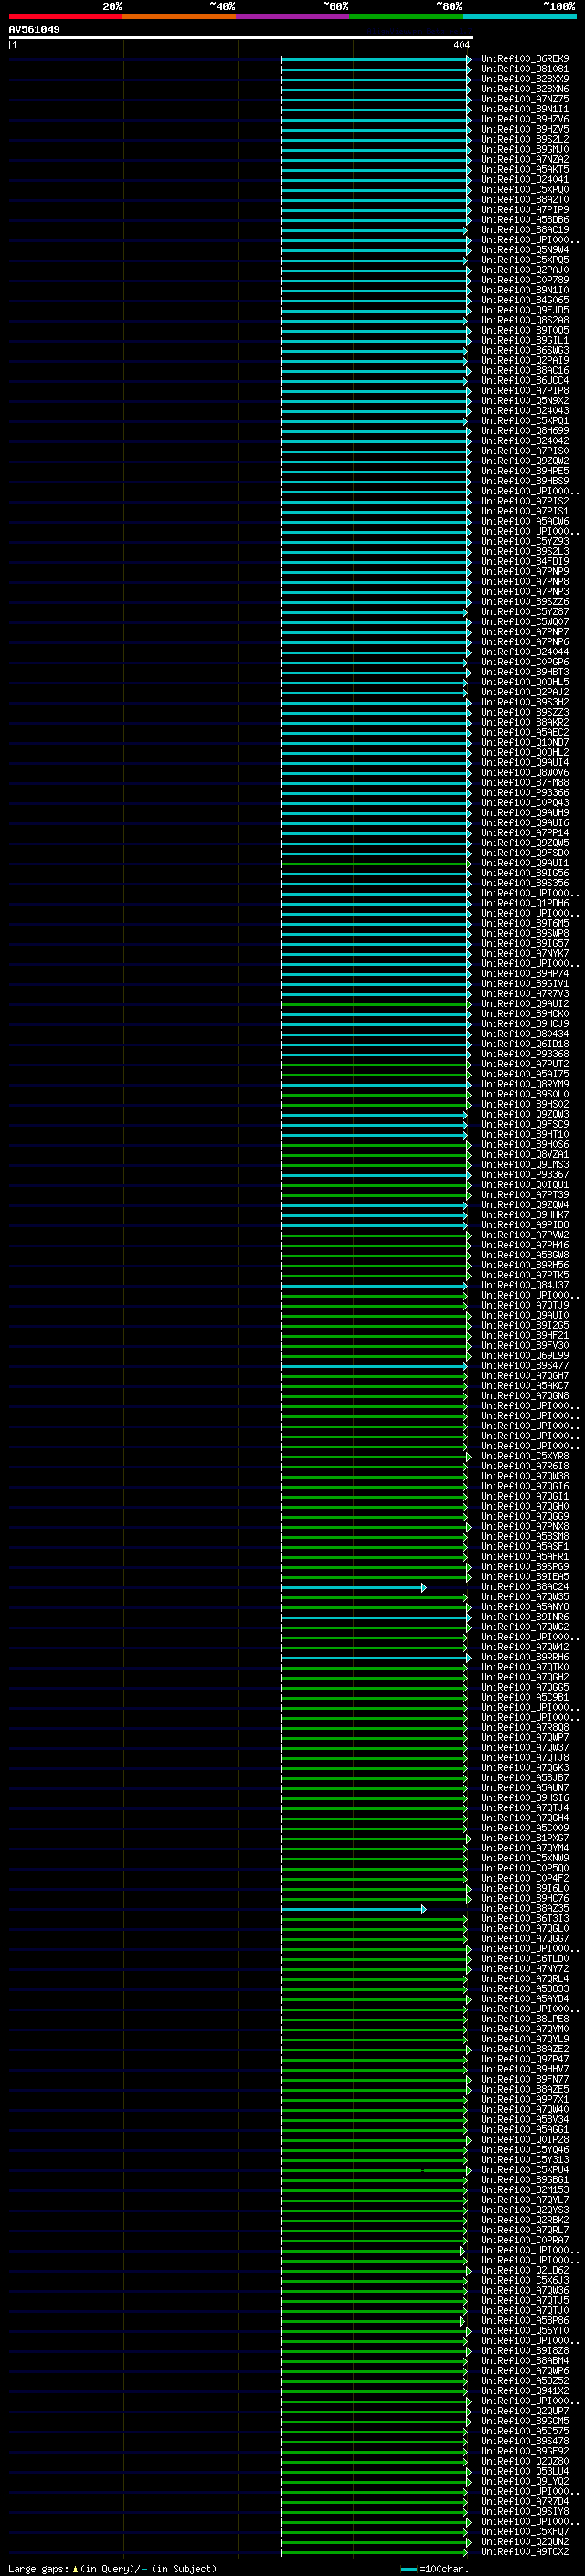Click the UniRef100_Q2PAI9 entry
Image resolution: width=585 pixels, height=2576 pixels.
[525, 361]
